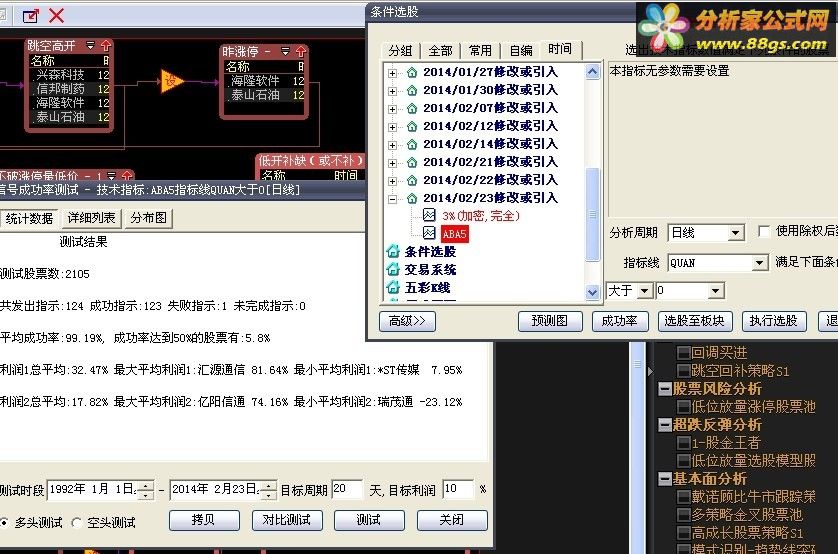Click the orange triangle node in the flow diagram

171,81
